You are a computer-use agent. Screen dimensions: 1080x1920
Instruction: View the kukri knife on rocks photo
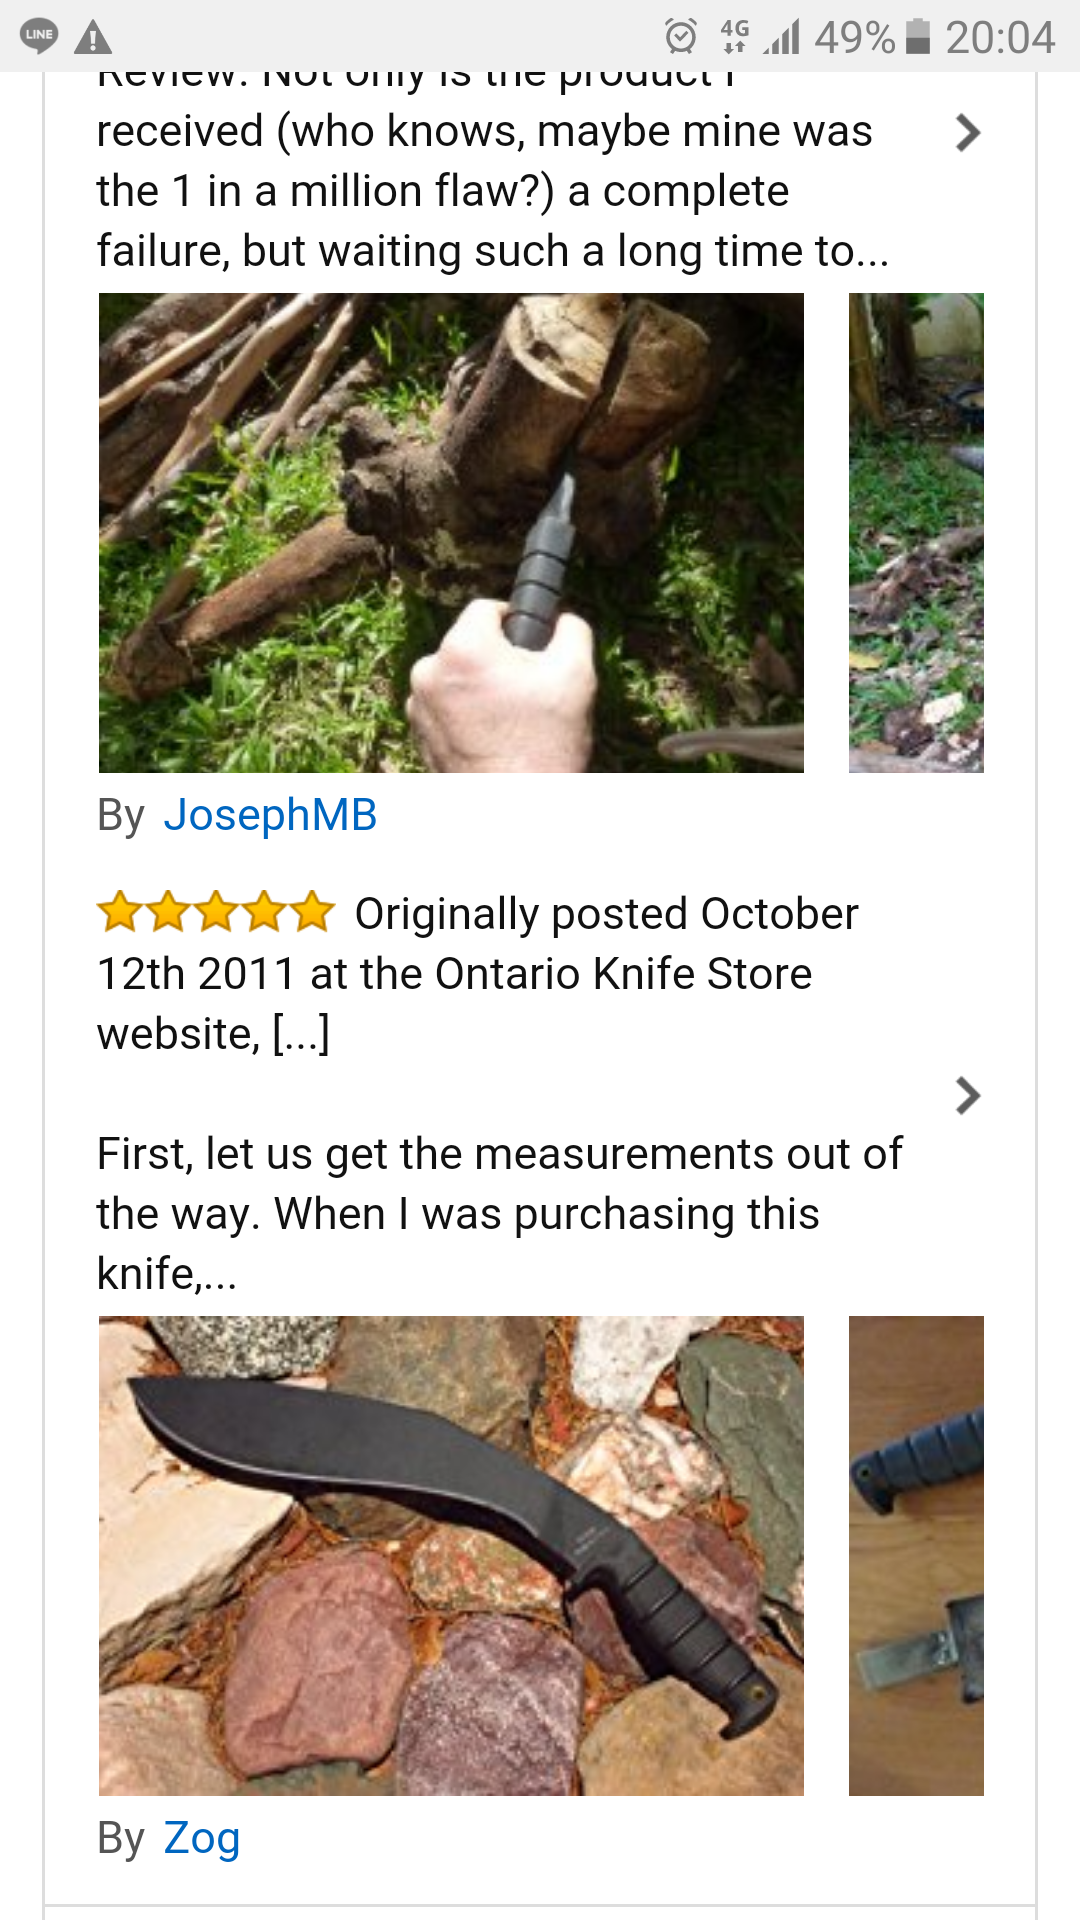[x=451, y=1555]
